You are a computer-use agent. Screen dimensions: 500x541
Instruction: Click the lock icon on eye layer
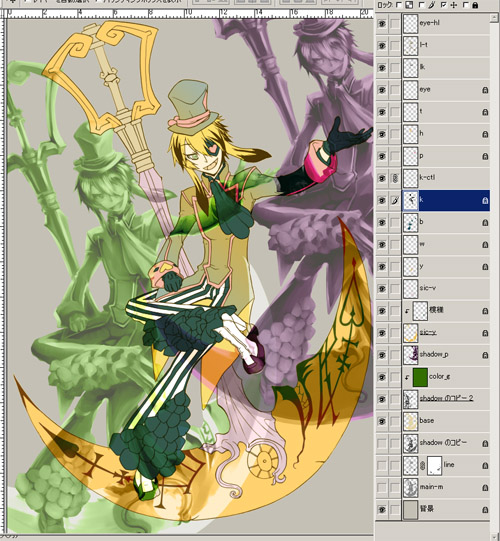click(x=485, y=90)
